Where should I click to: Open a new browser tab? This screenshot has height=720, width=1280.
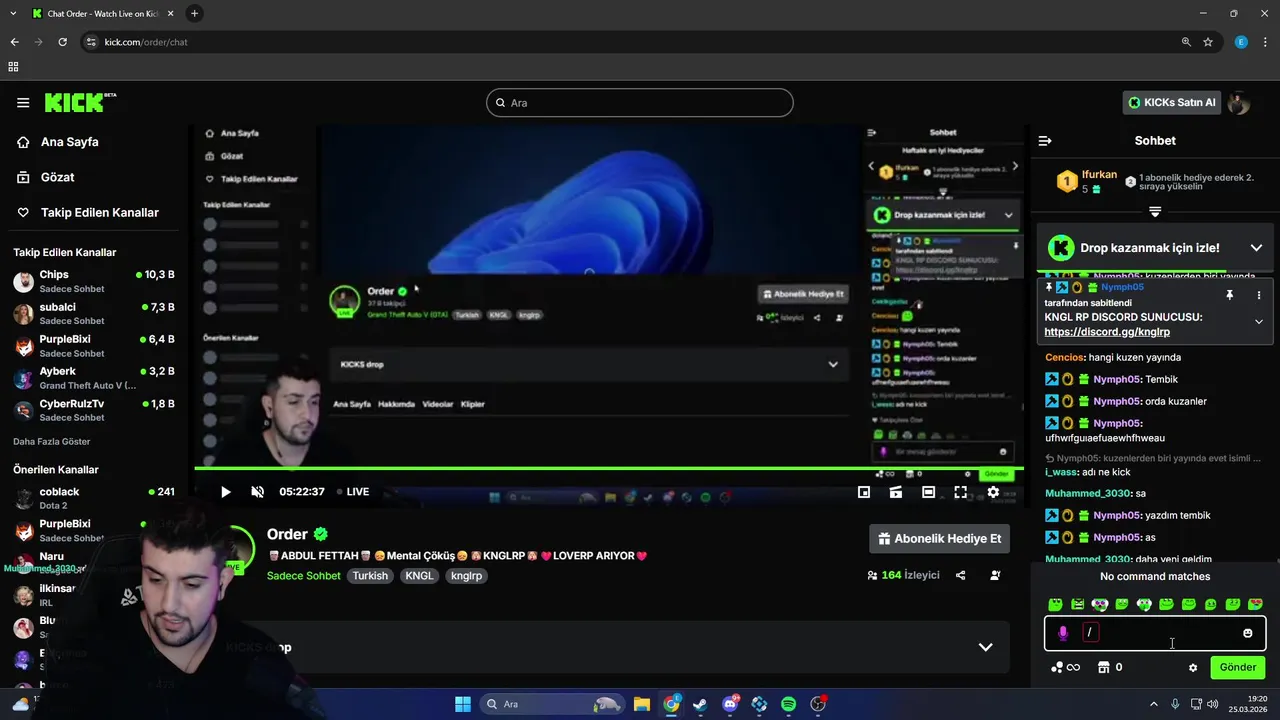[x=194, y=13]
